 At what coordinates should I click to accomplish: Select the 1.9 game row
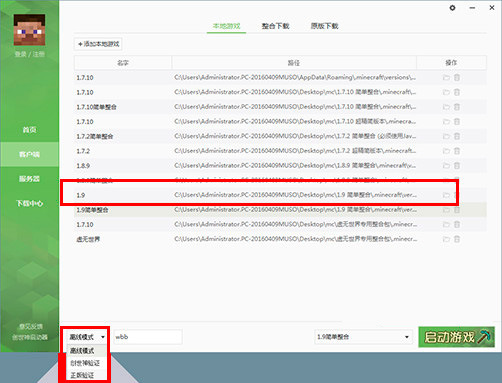click(280, 195)
